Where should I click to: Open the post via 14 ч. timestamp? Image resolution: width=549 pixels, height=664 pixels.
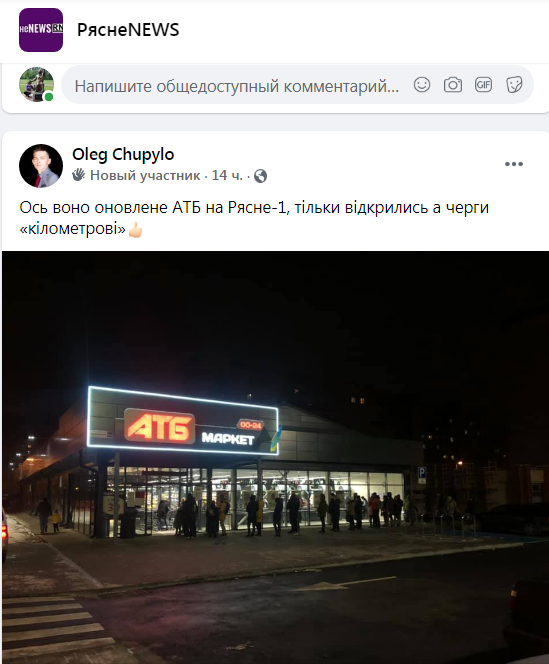click(227, 175)
